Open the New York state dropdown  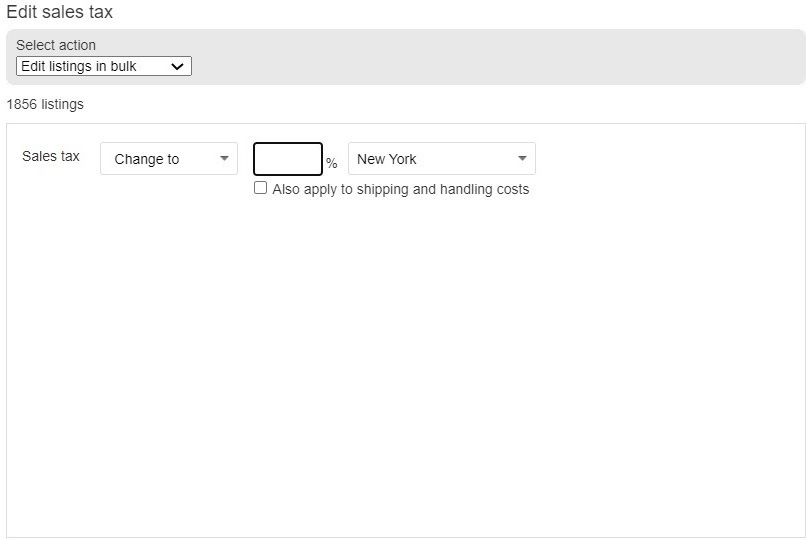442,159
